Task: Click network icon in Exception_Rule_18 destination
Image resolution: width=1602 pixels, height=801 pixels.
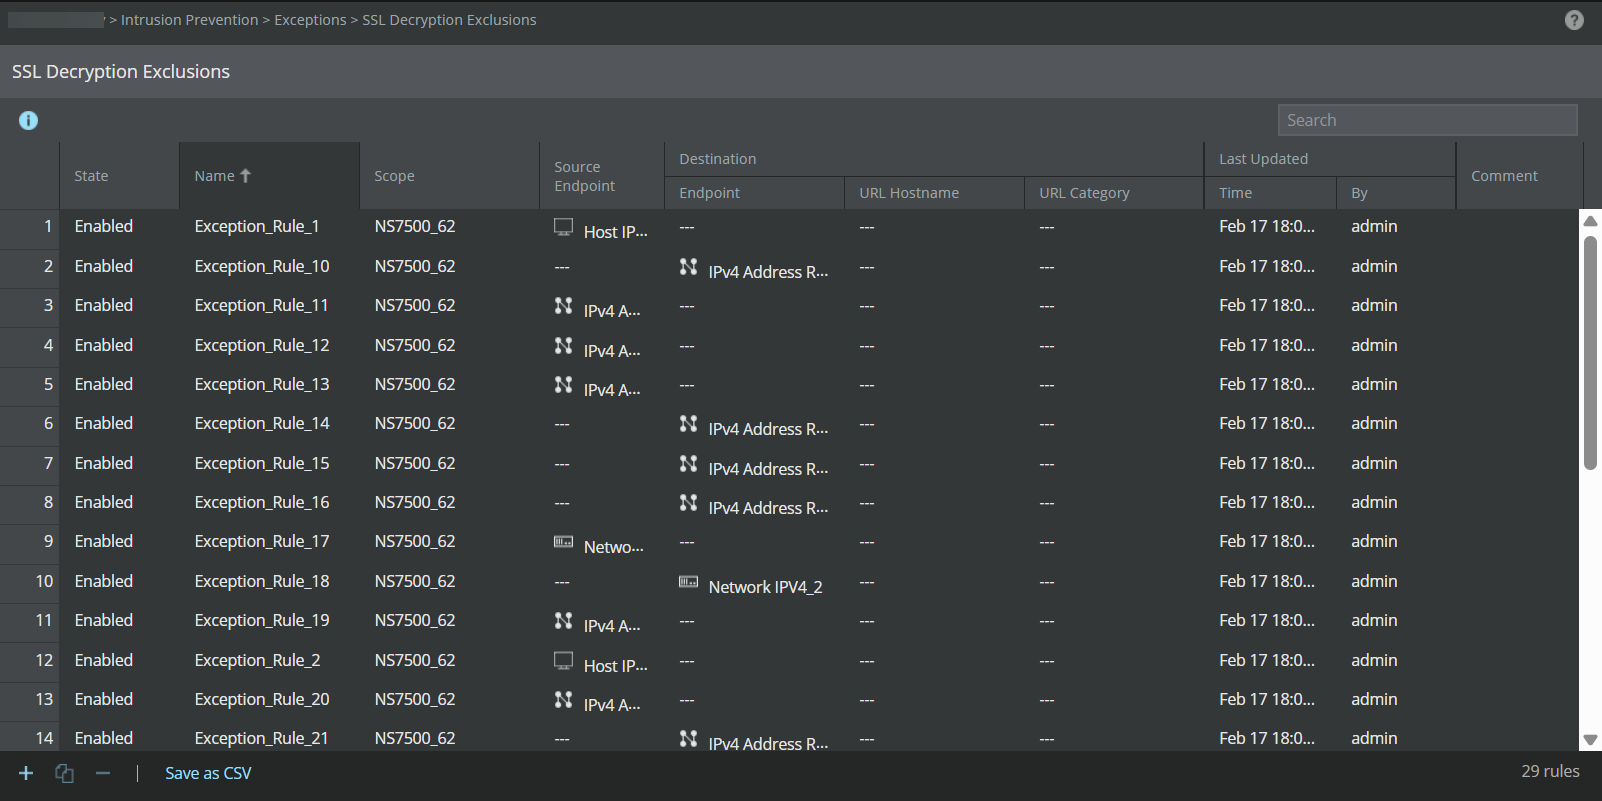Action: pyautogui.click(x=688, y=582)
